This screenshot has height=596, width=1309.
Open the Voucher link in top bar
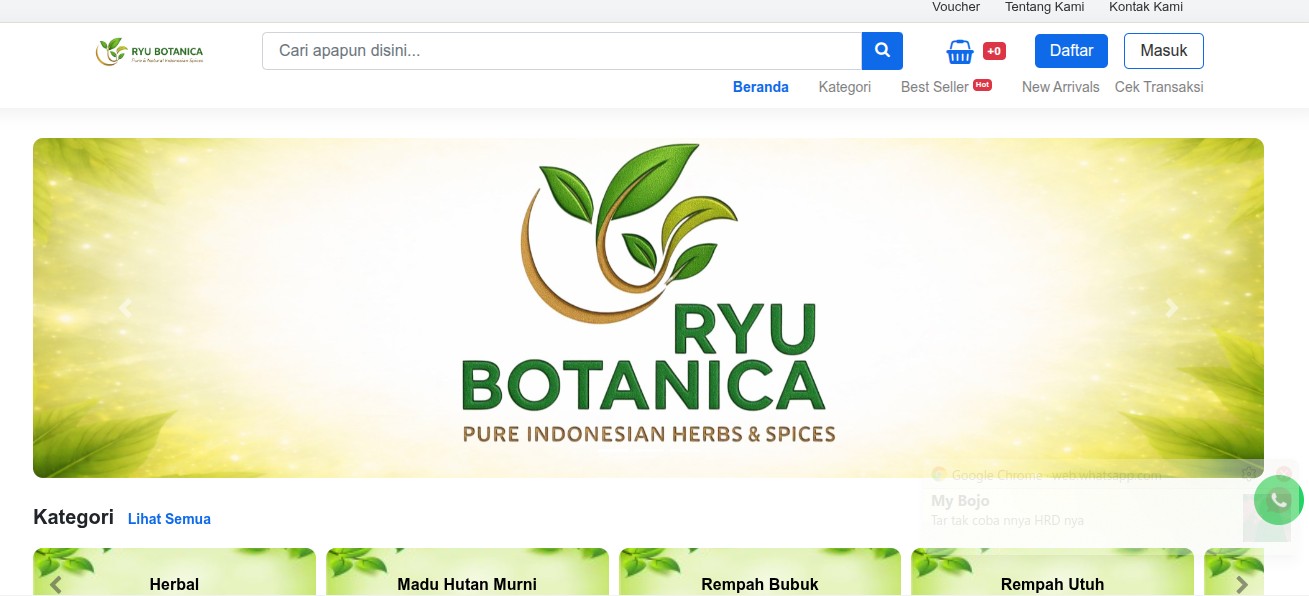956,7
